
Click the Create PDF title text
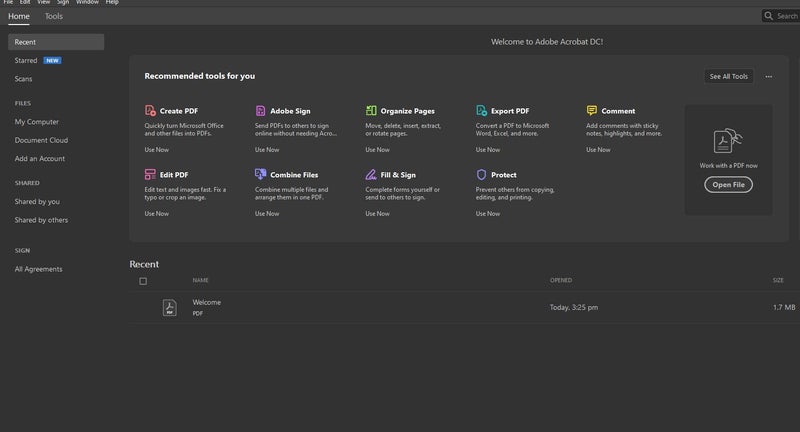click(179, 111)
